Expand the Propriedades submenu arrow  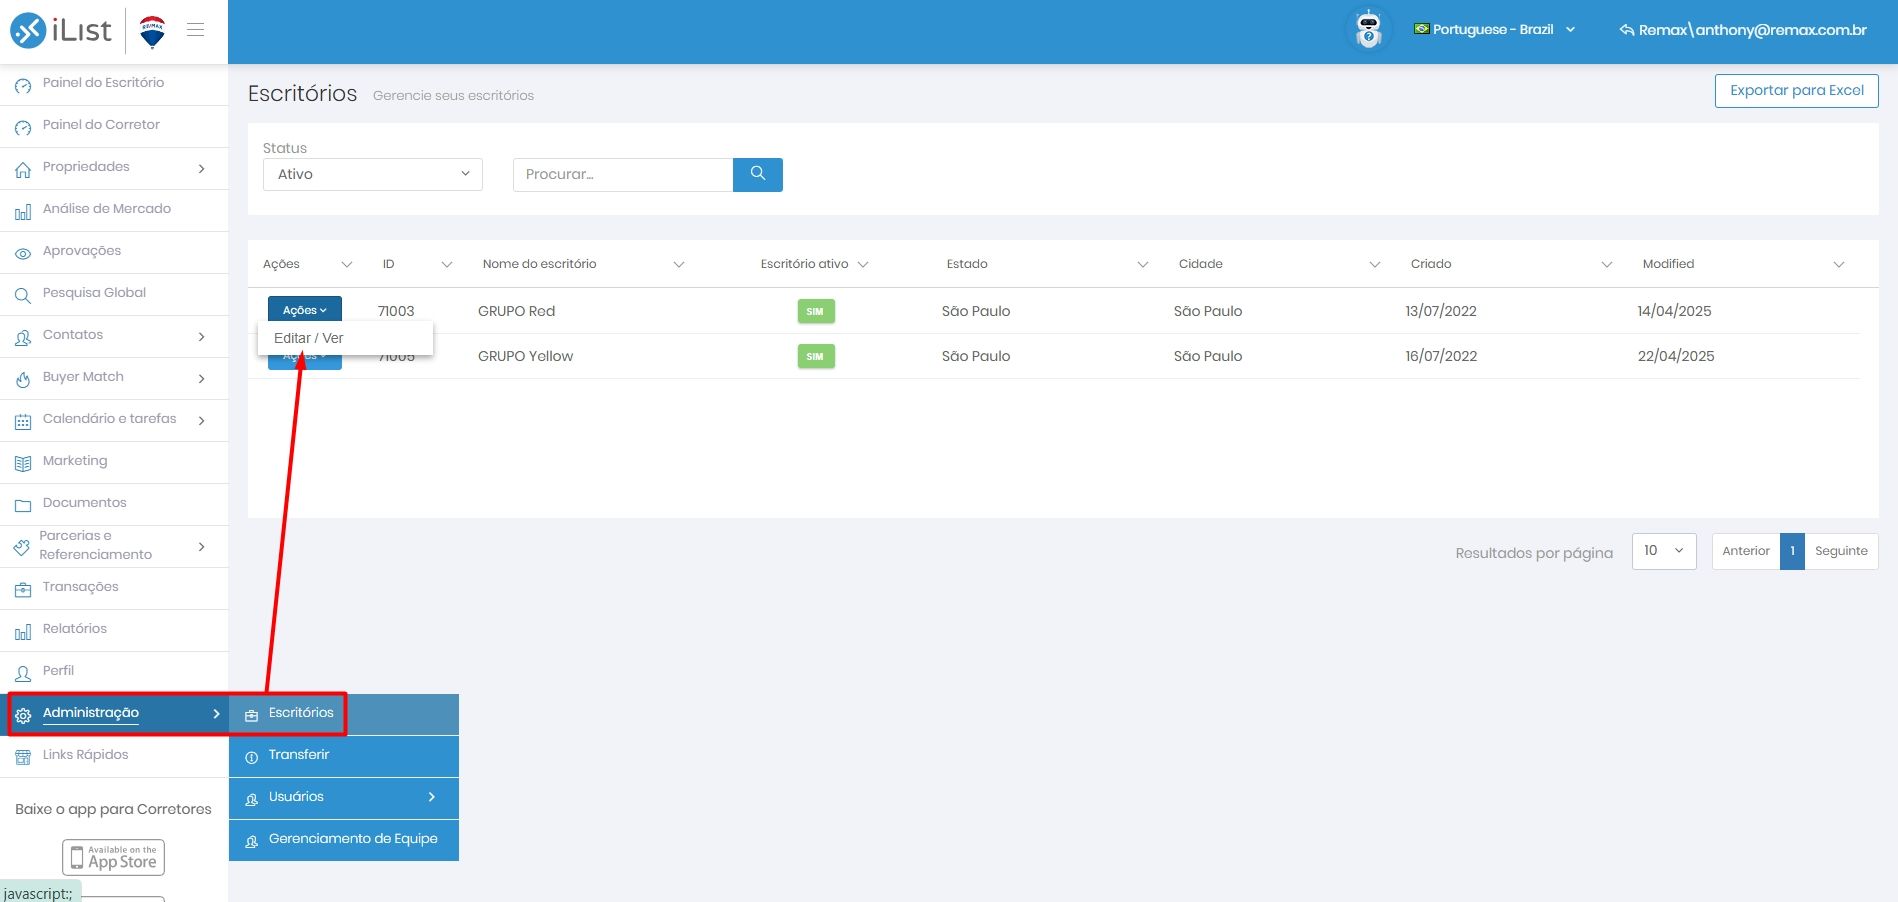point(202,169)
